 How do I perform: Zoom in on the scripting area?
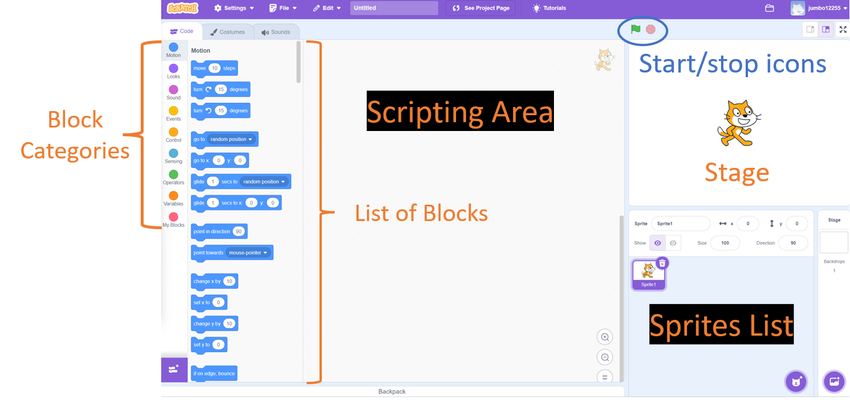click(x=605, y=337)
